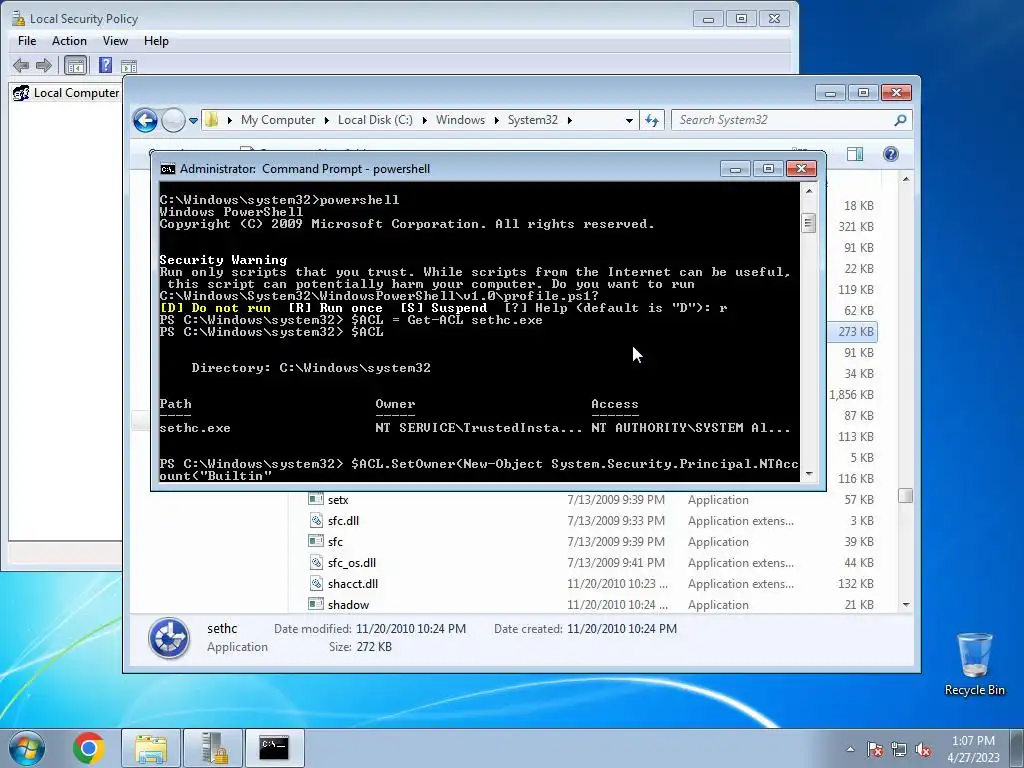Click network tray icon
This screenshot has width=1024, height=768.
click(x=899, y=749)
